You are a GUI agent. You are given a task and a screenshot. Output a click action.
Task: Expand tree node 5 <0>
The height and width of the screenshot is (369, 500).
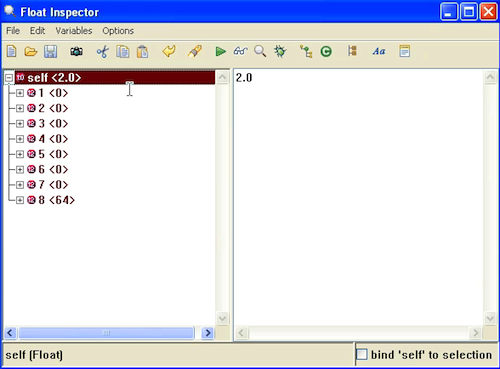click(20, 154)
